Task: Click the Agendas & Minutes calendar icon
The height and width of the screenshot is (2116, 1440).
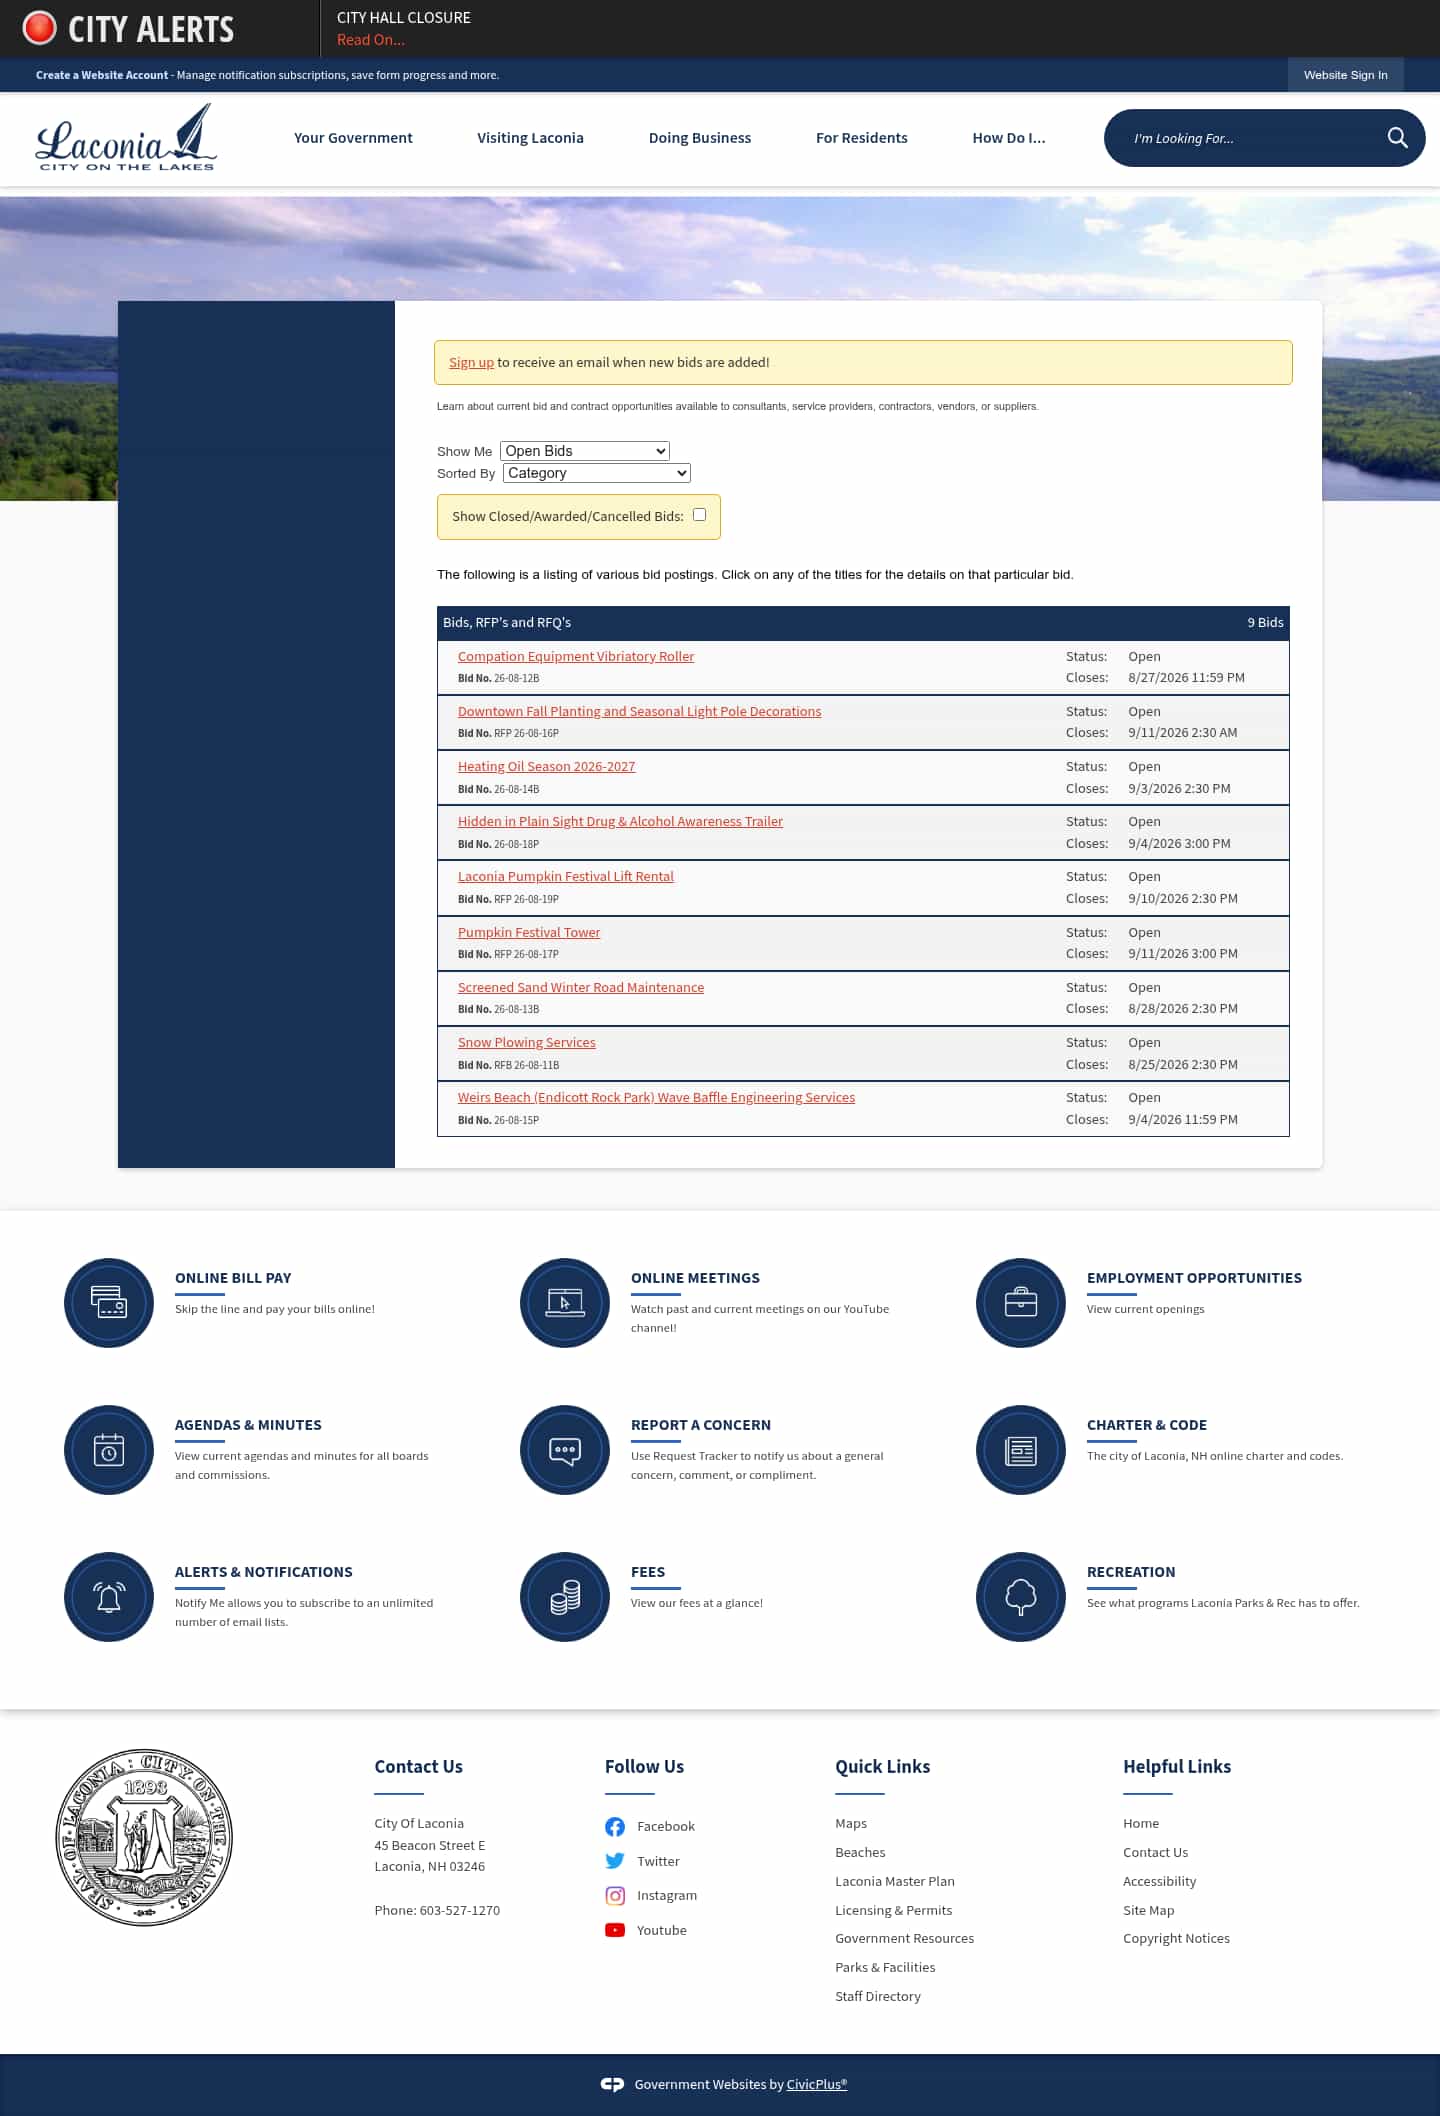Action: pyautogui.click(x=109, y=1450)
